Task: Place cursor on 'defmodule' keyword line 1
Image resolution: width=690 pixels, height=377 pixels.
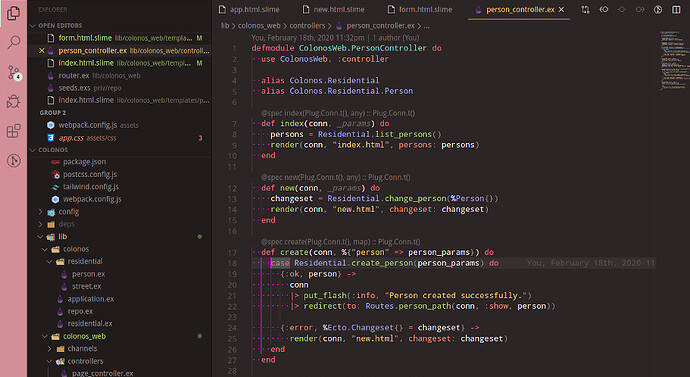Action: pos(272,48)
